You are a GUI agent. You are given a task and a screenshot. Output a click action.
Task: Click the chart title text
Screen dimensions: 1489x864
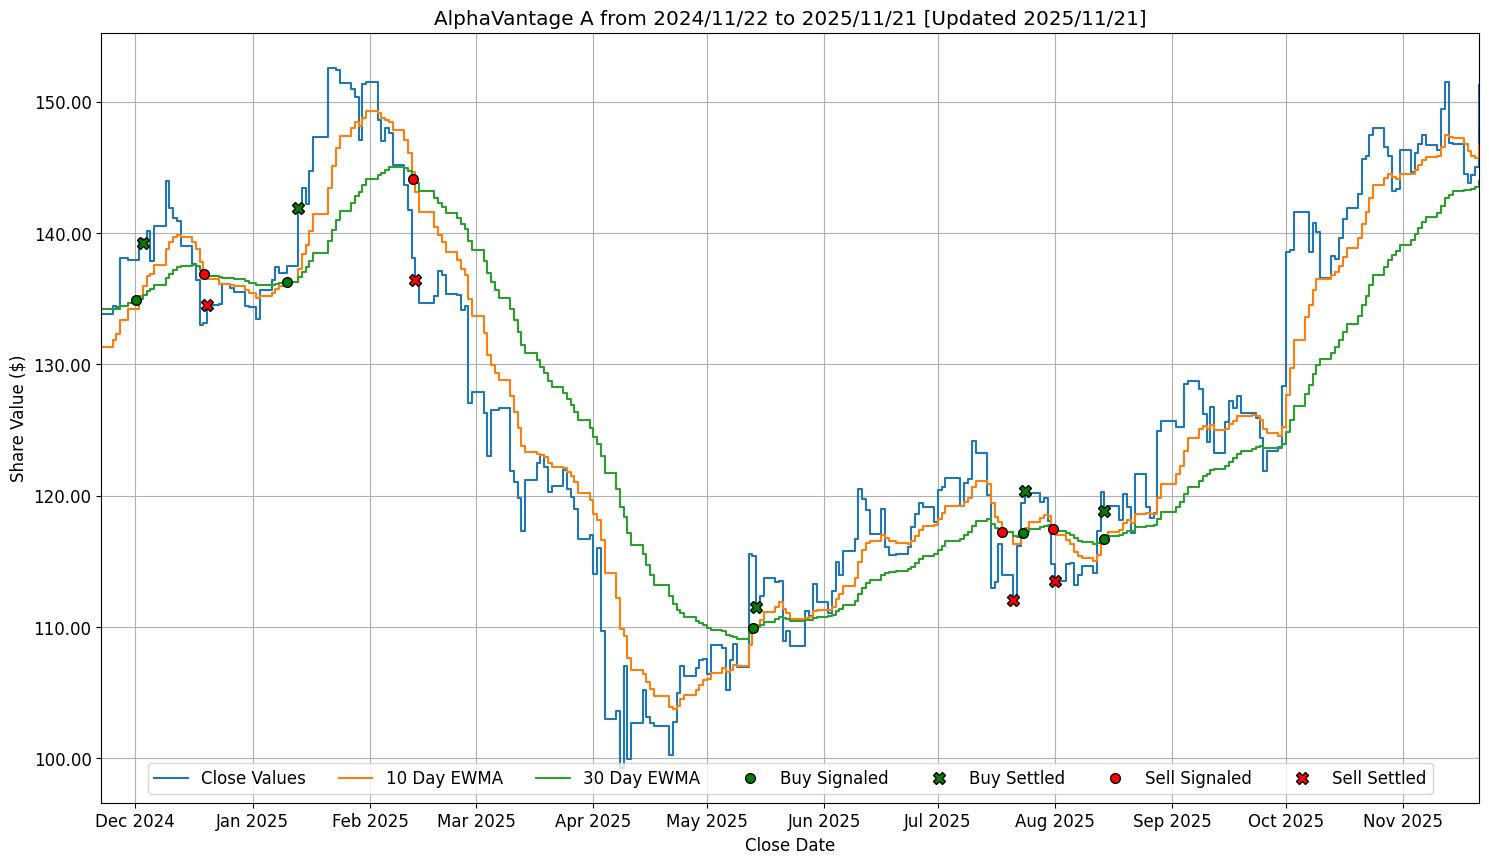(790, 18)
